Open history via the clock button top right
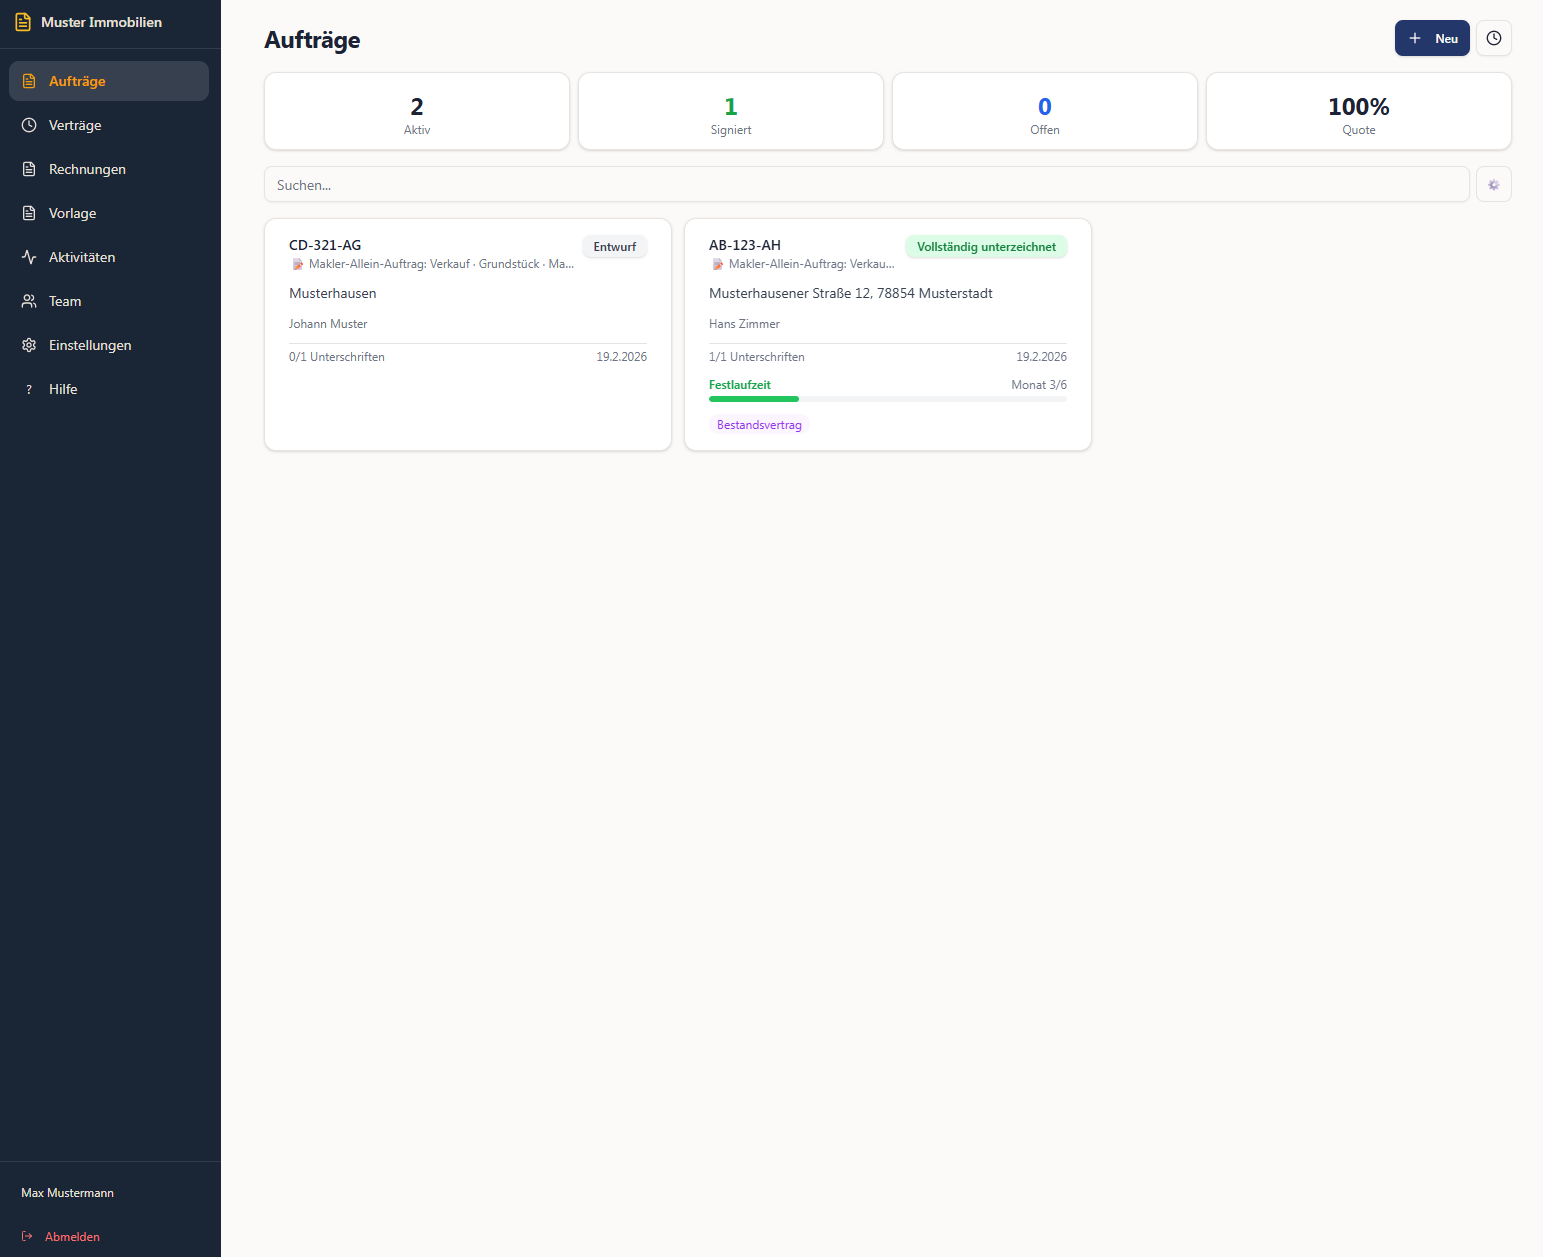 1494,38
